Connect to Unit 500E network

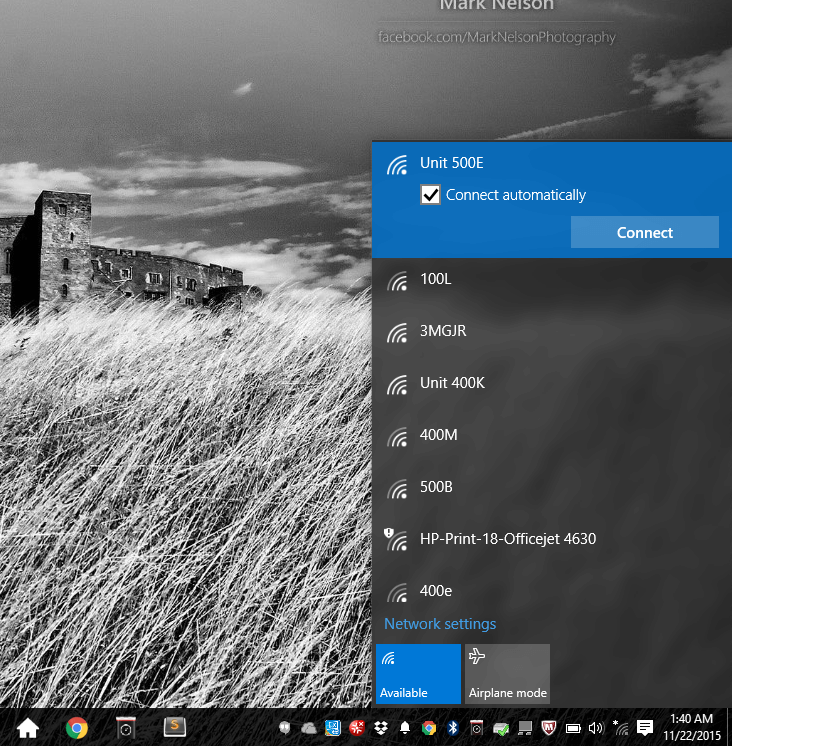645,232
